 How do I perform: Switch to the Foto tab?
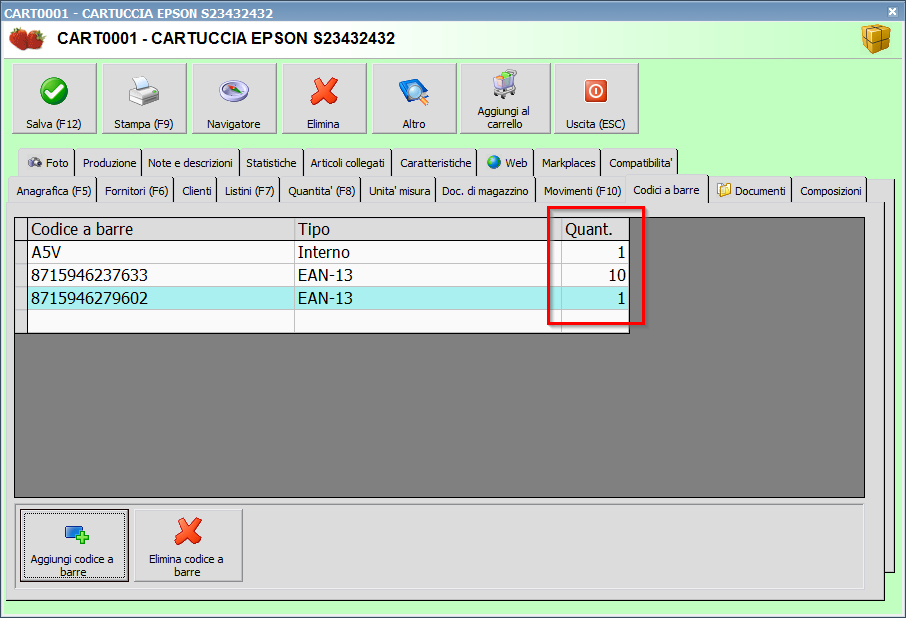(x=47, y=163)
